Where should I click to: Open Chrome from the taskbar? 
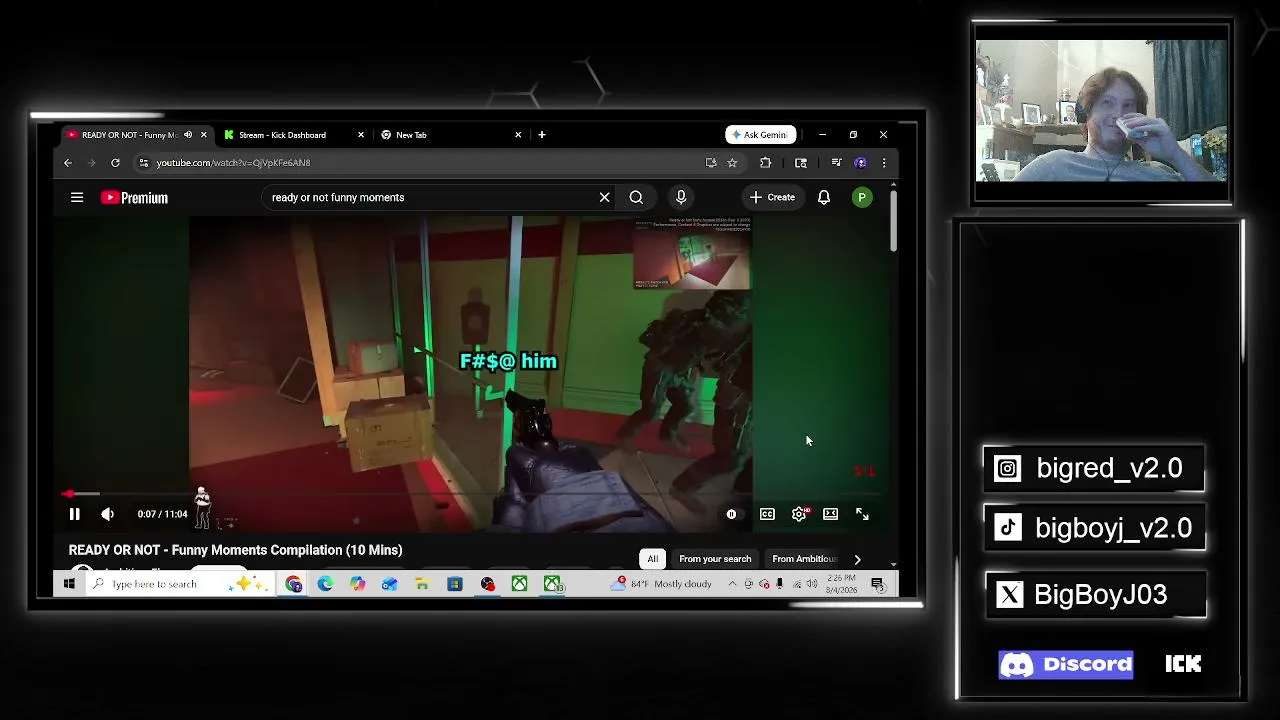(x=293, y=584)
